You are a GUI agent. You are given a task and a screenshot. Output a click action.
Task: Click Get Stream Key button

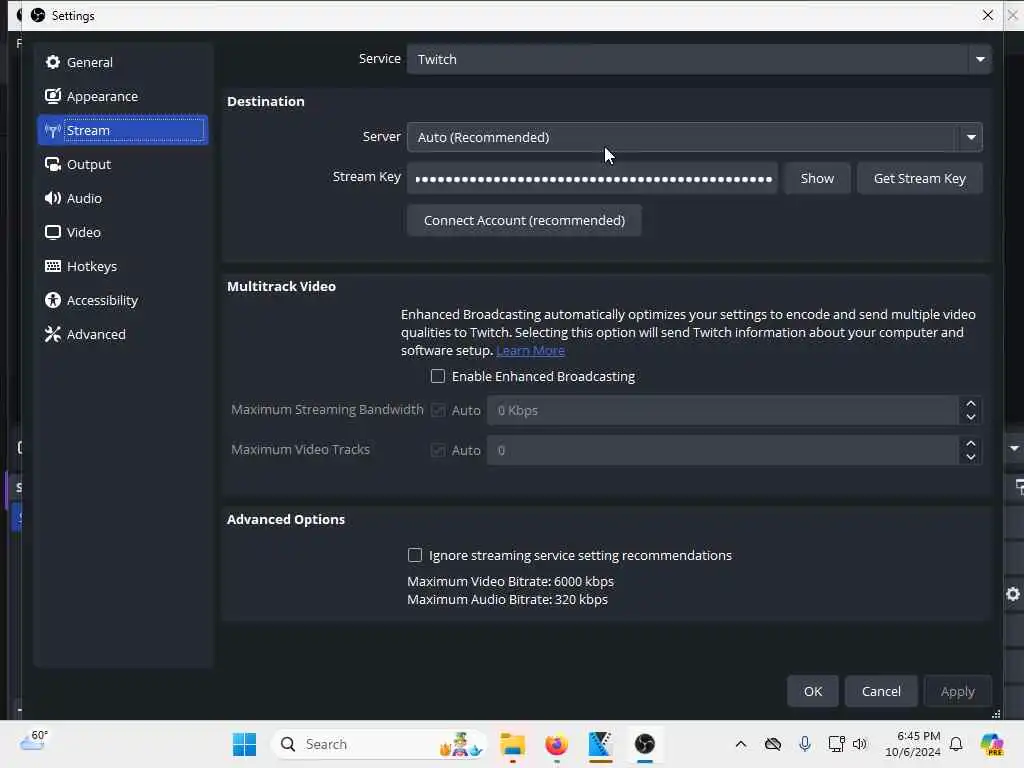(920, 178)
